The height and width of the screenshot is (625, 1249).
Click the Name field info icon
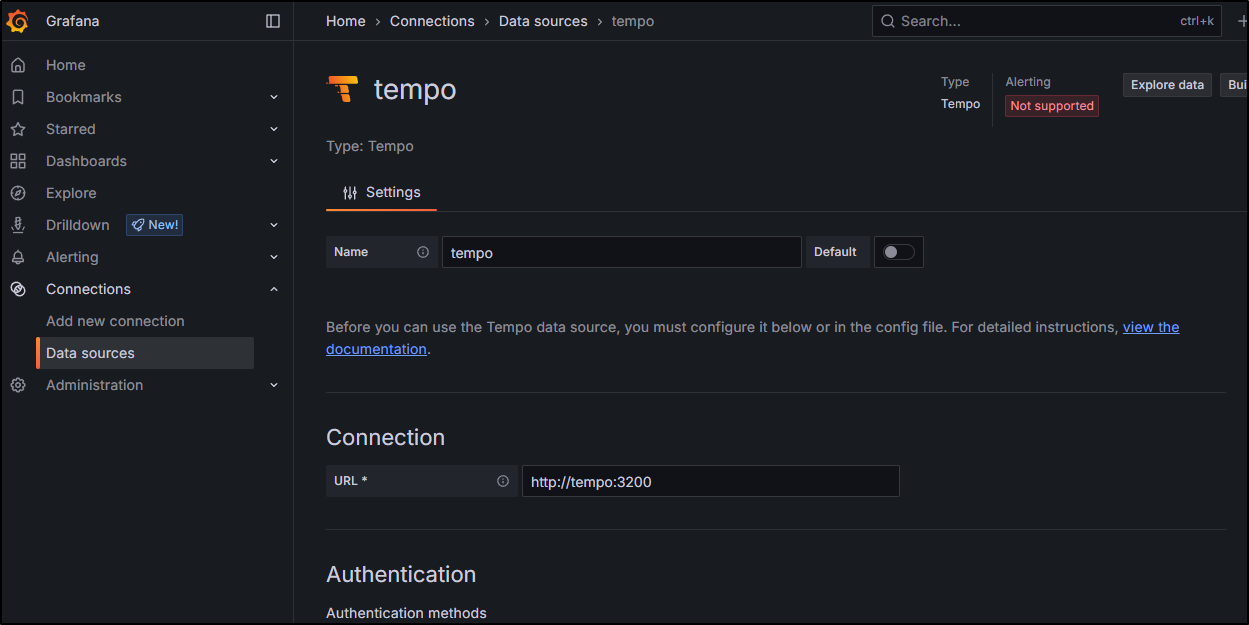pyautogui.click(x=423, y=252)
